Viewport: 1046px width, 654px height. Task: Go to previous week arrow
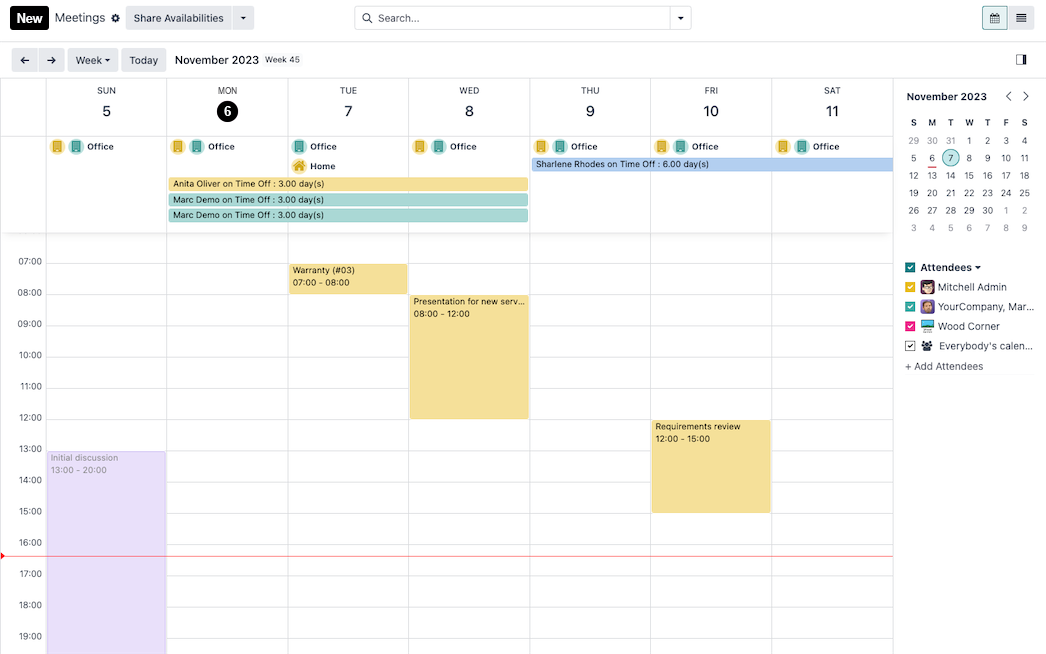(x=25, y=60)
